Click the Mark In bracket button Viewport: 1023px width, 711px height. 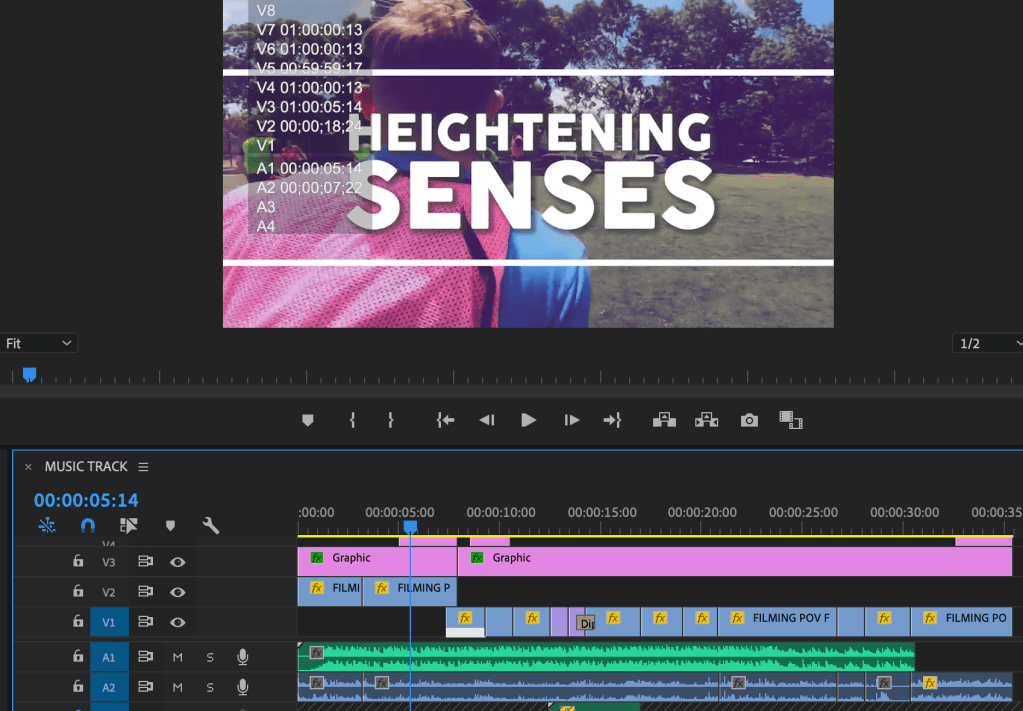[x=352, y=421]
